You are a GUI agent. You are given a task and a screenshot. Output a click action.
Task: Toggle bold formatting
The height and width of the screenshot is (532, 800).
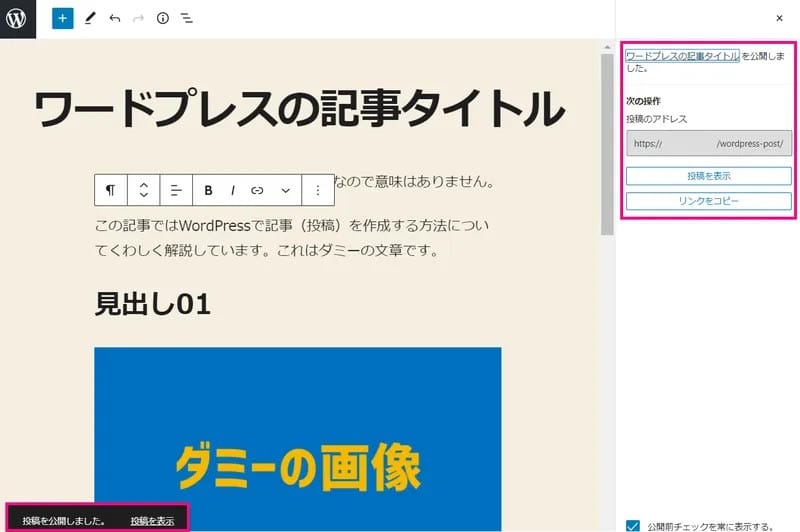click(x=209, y=190)
